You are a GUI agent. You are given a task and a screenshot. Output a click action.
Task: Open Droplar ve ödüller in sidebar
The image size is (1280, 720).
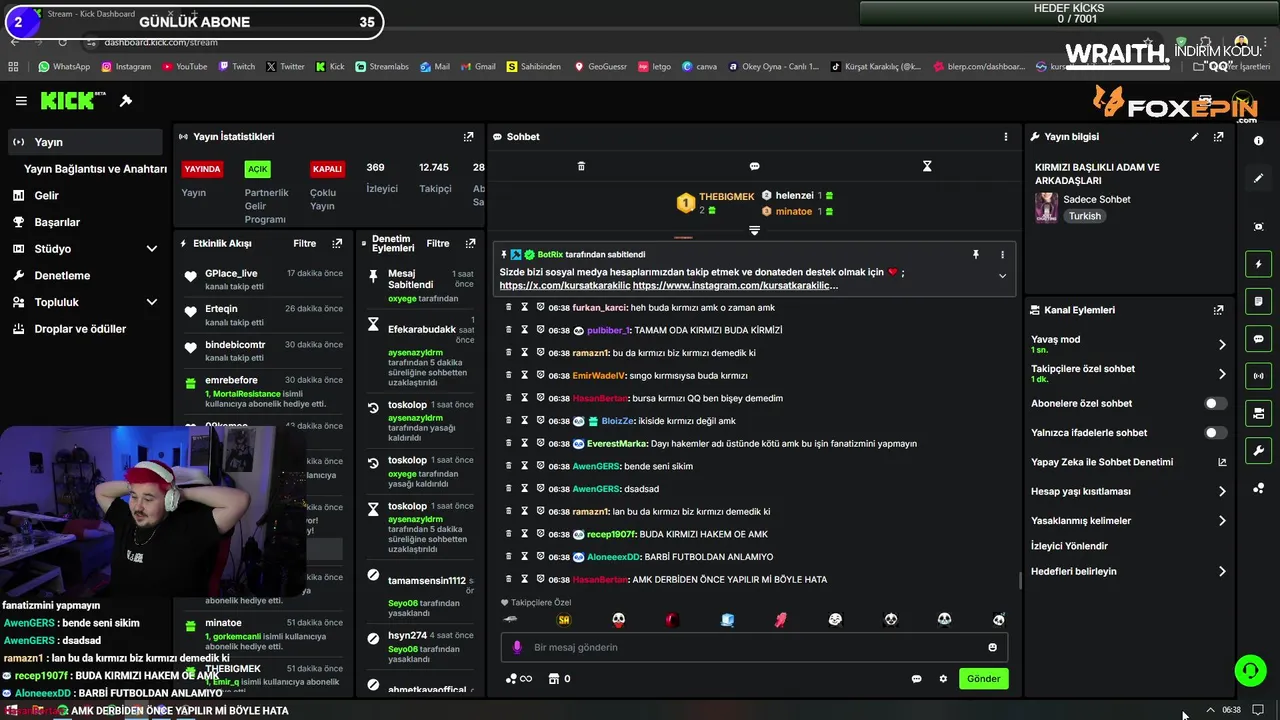(80, 329)
